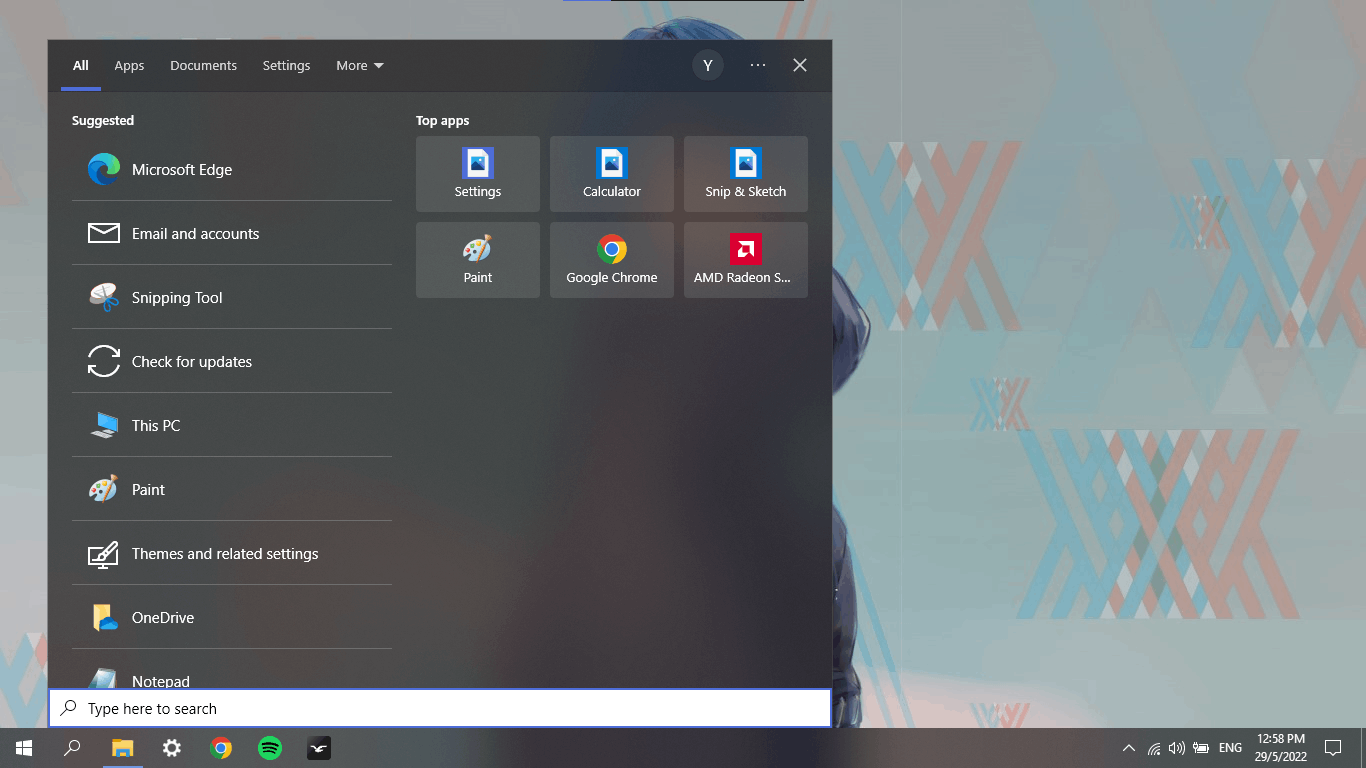The image size is (1366, 768).
Task: Expand the More dropdown filter
Action: point(360,65)
